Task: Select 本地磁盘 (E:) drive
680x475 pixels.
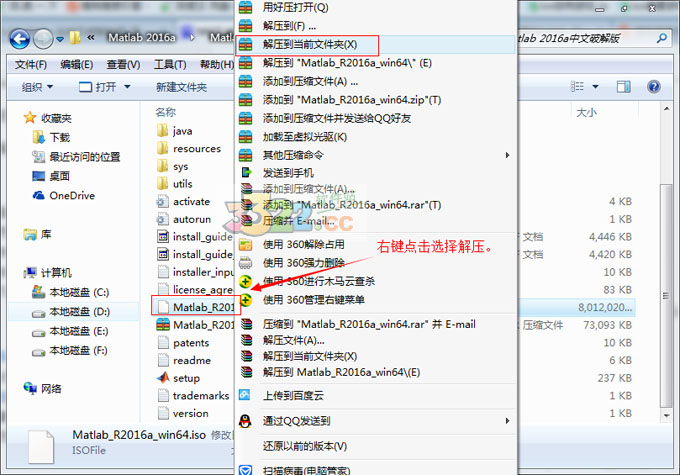Action: (70, 331)
